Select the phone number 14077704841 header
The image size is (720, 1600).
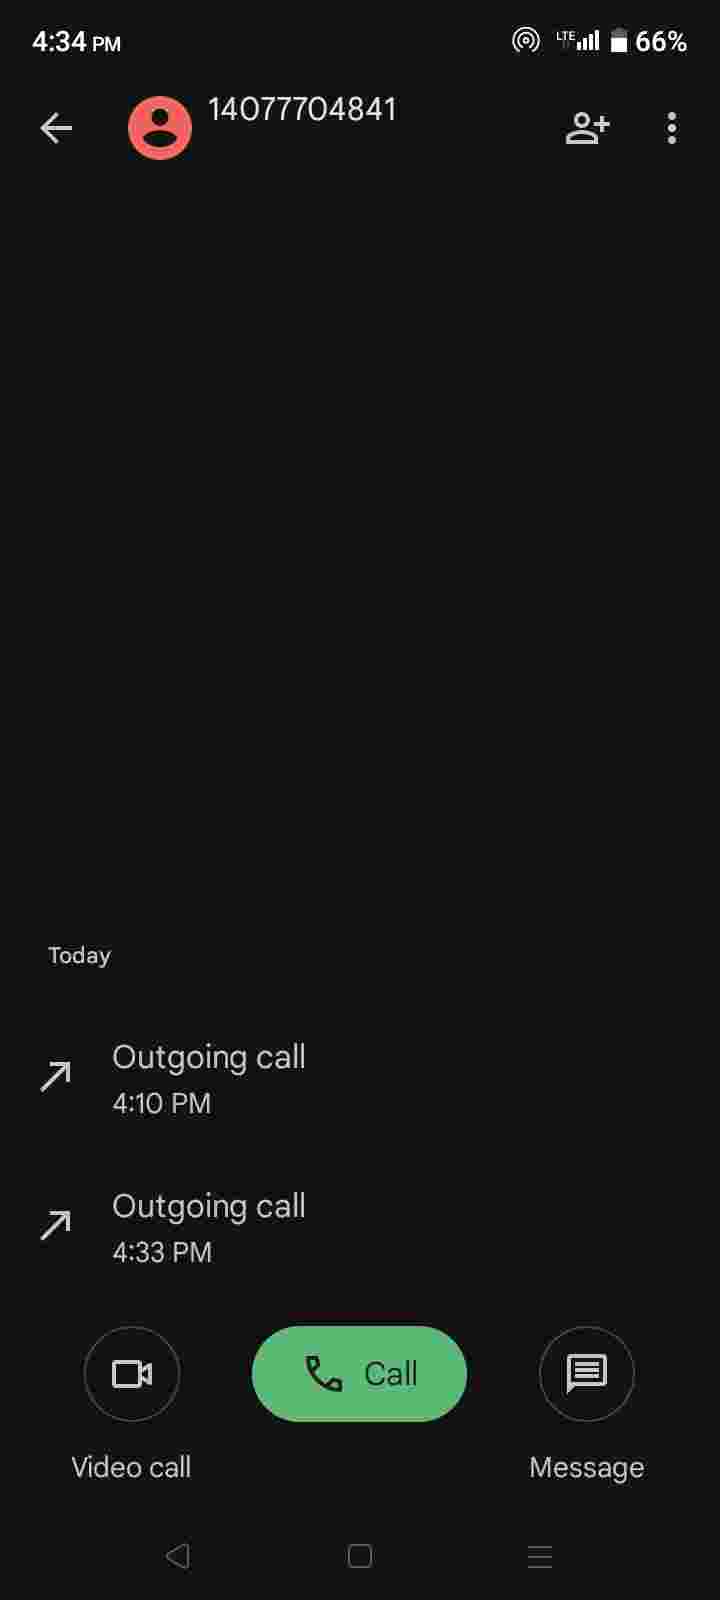[302, 109]
